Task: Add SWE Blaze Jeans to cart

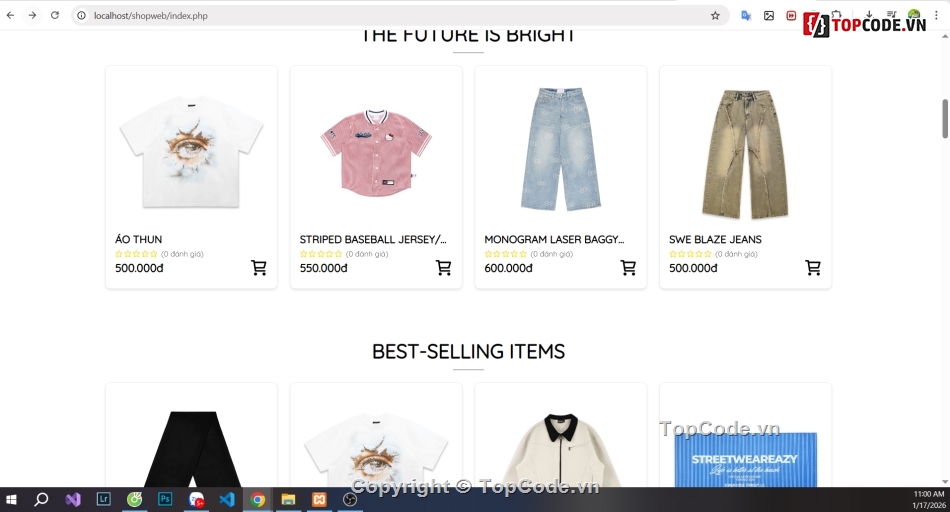Action: (813, 267)
